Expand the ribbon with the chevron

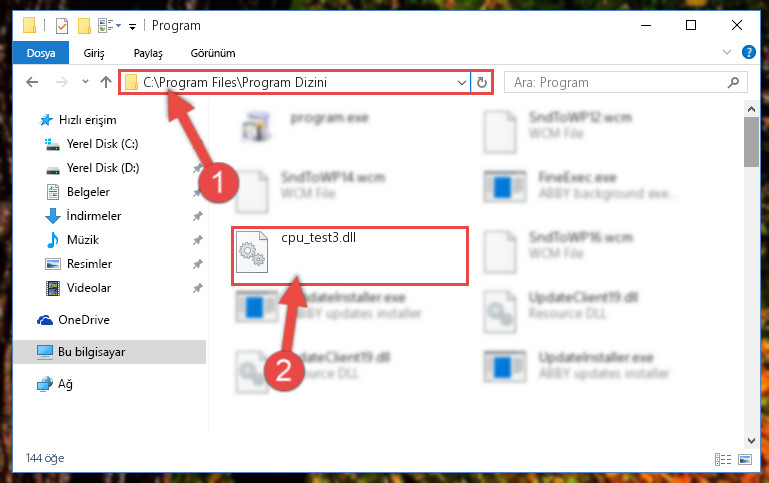click(727, 52)
